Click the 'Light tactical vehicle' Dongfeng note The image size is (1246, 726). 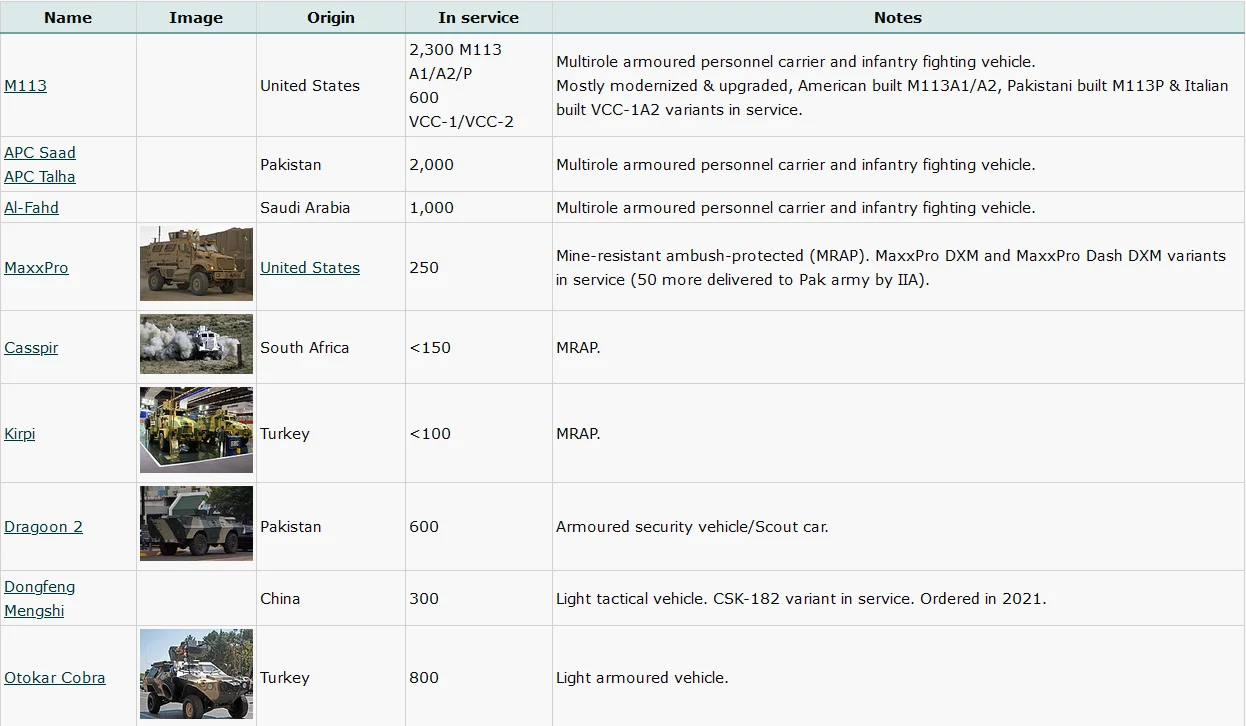pyautogui.click(x=801, y=599)
